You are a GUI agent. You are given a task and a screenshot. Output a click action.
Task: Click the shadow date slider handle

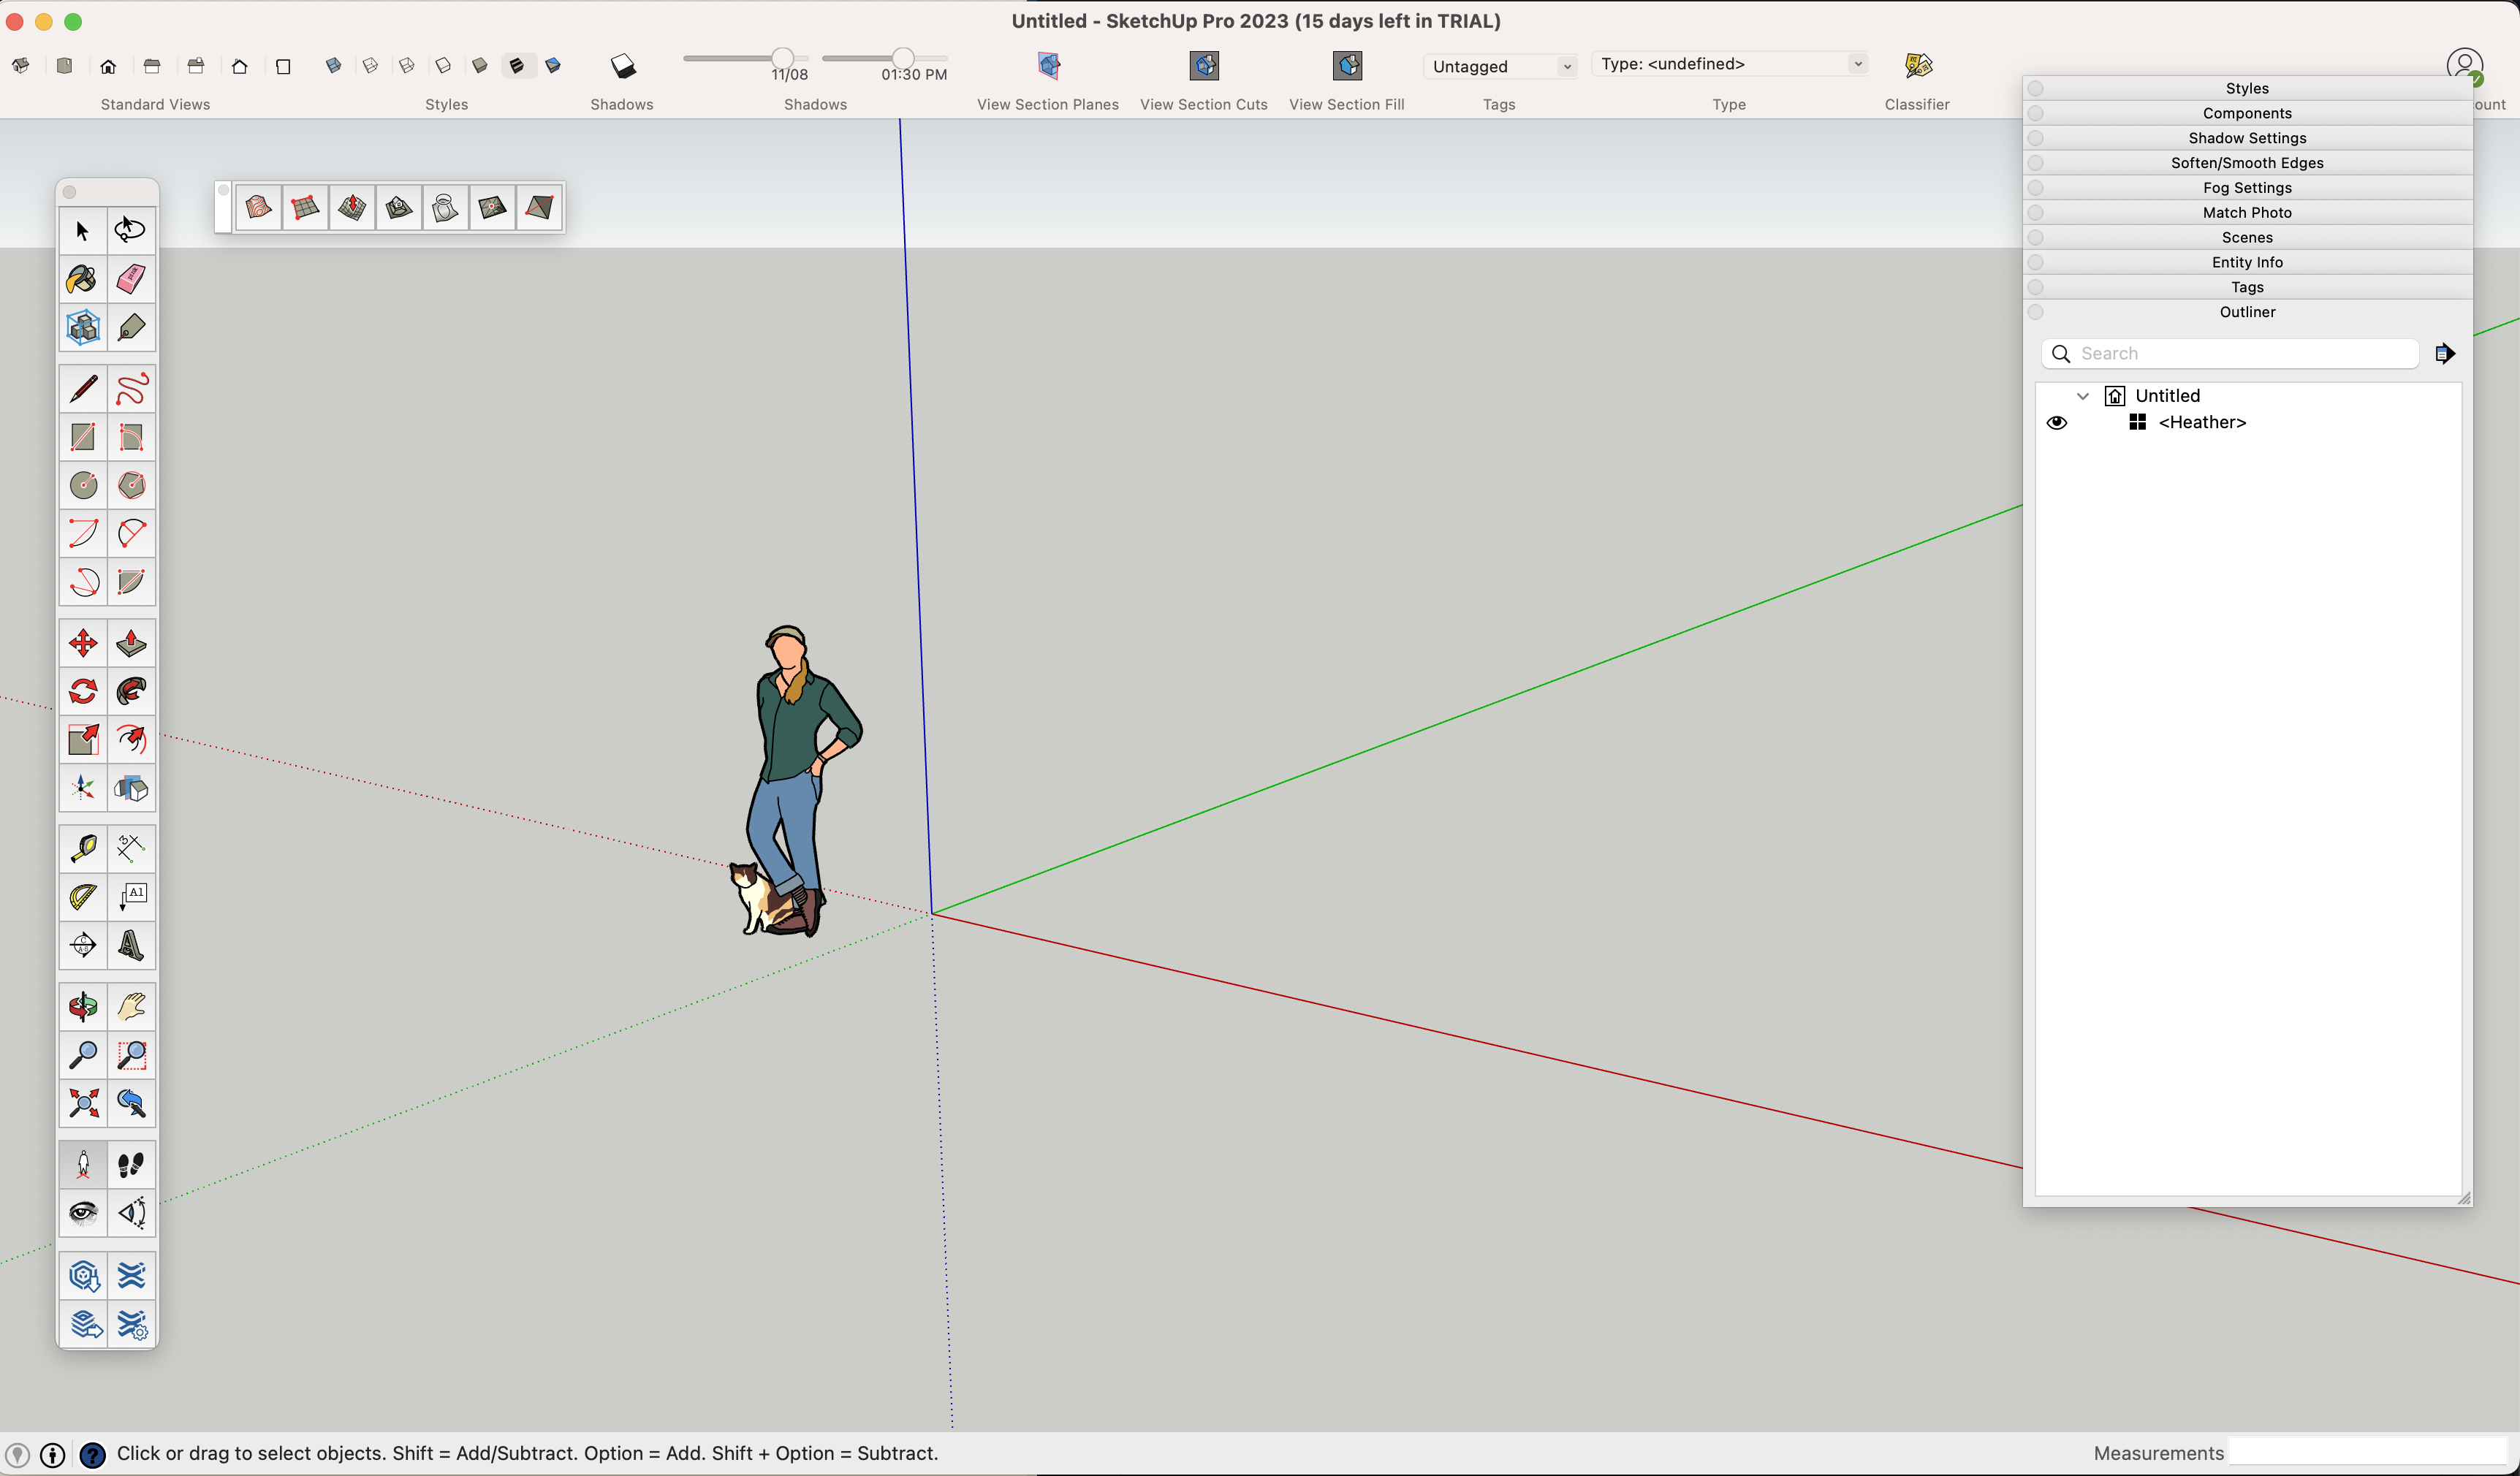coord(783,57)
